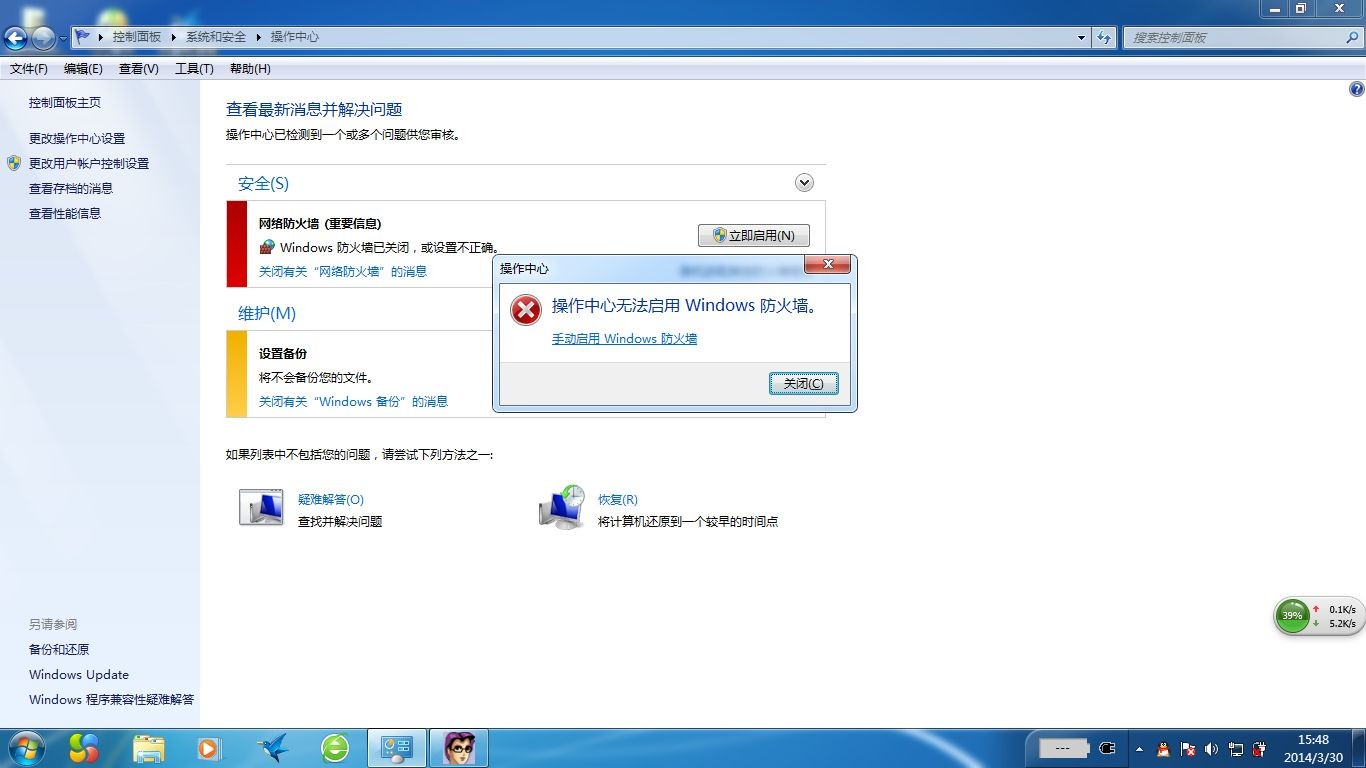Click the back navigation arrow button
The height and width of the screenshot is (768, 1366).
point(16,38)
